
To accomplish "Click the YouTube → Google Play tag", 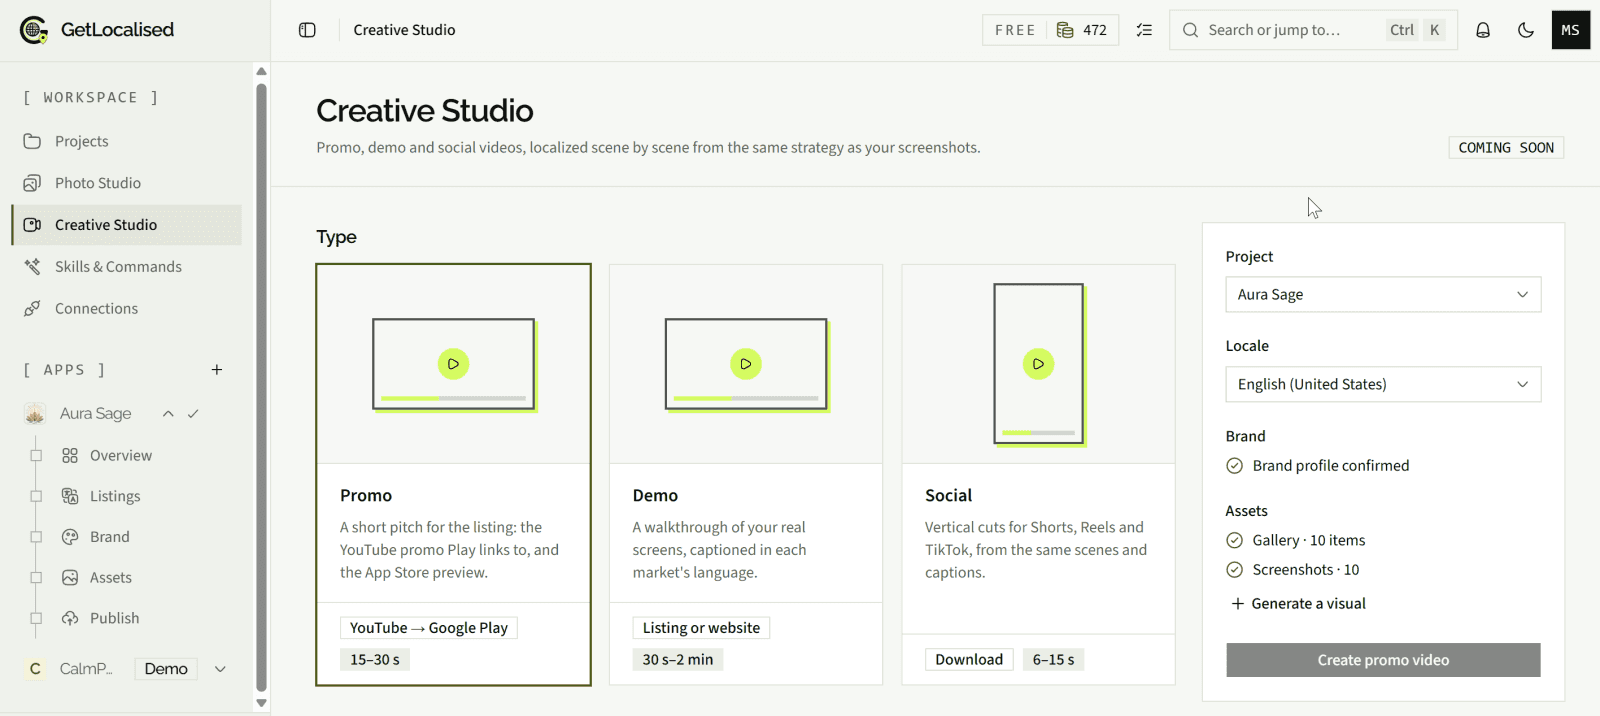I will point(429,628).
